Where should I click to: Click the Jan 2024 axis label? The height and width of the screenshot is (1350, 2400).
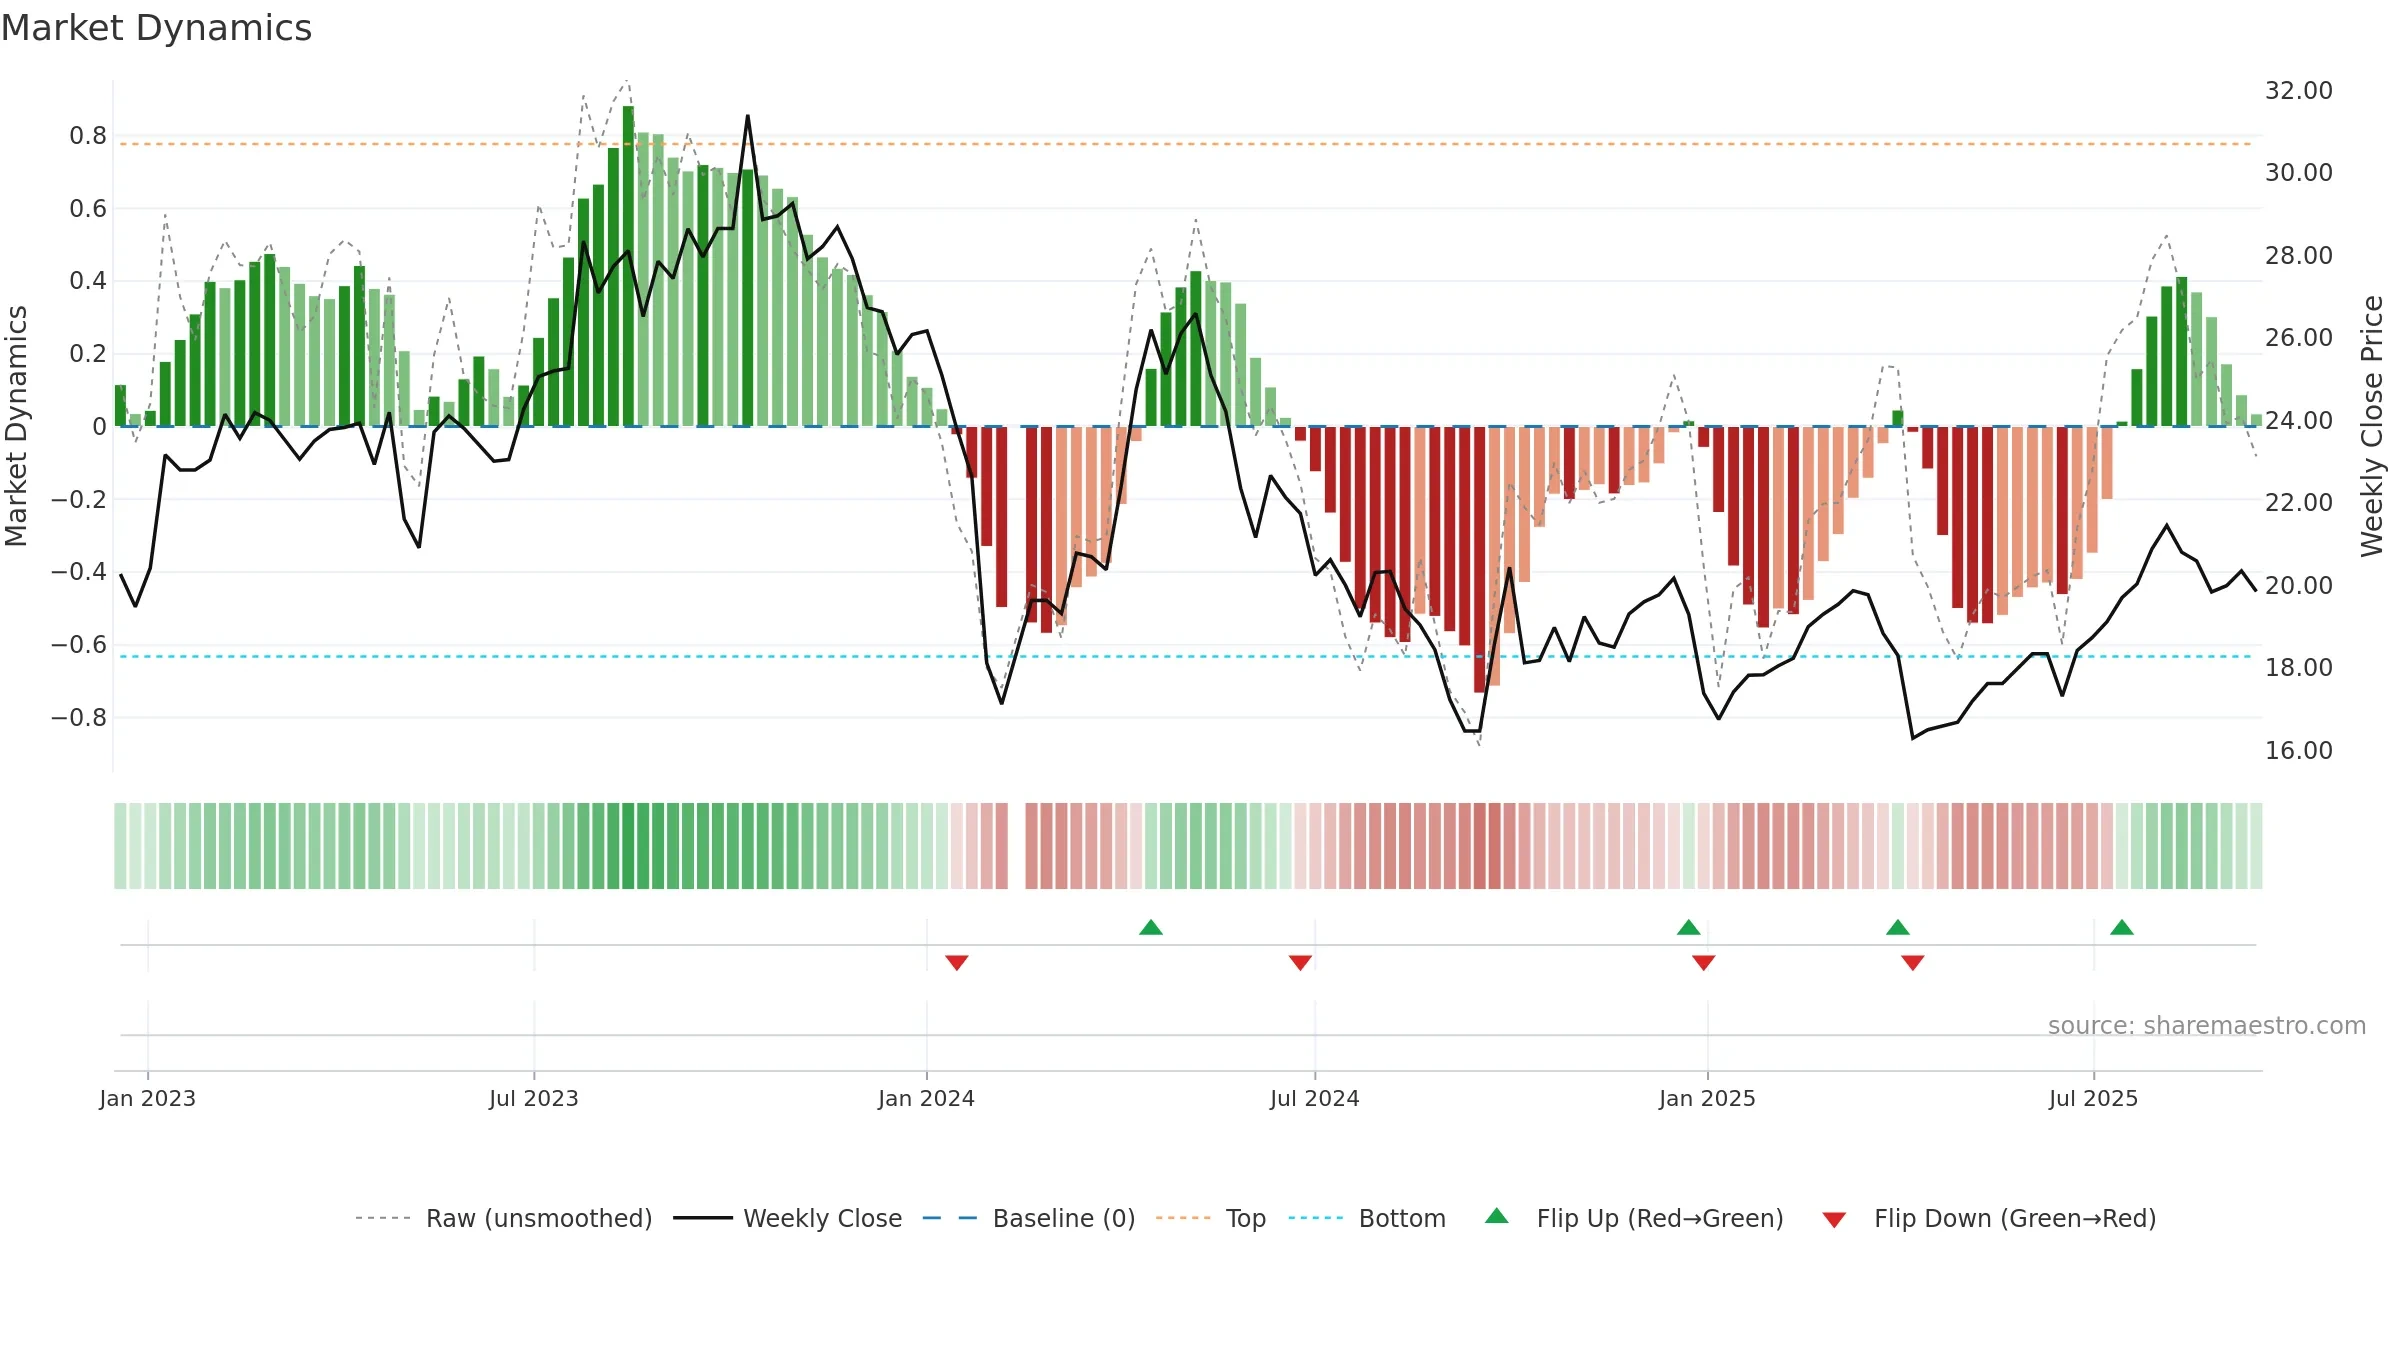[927, 1098]
